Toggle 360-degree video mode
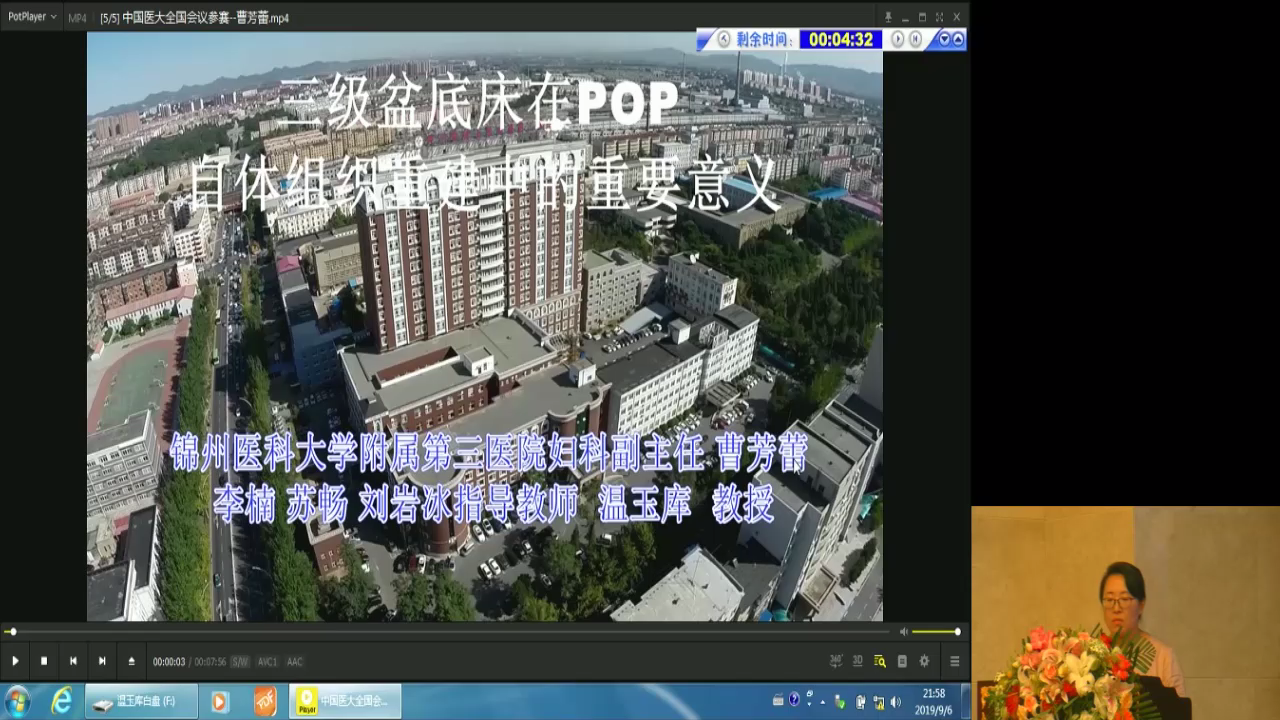 pos(836,661)
